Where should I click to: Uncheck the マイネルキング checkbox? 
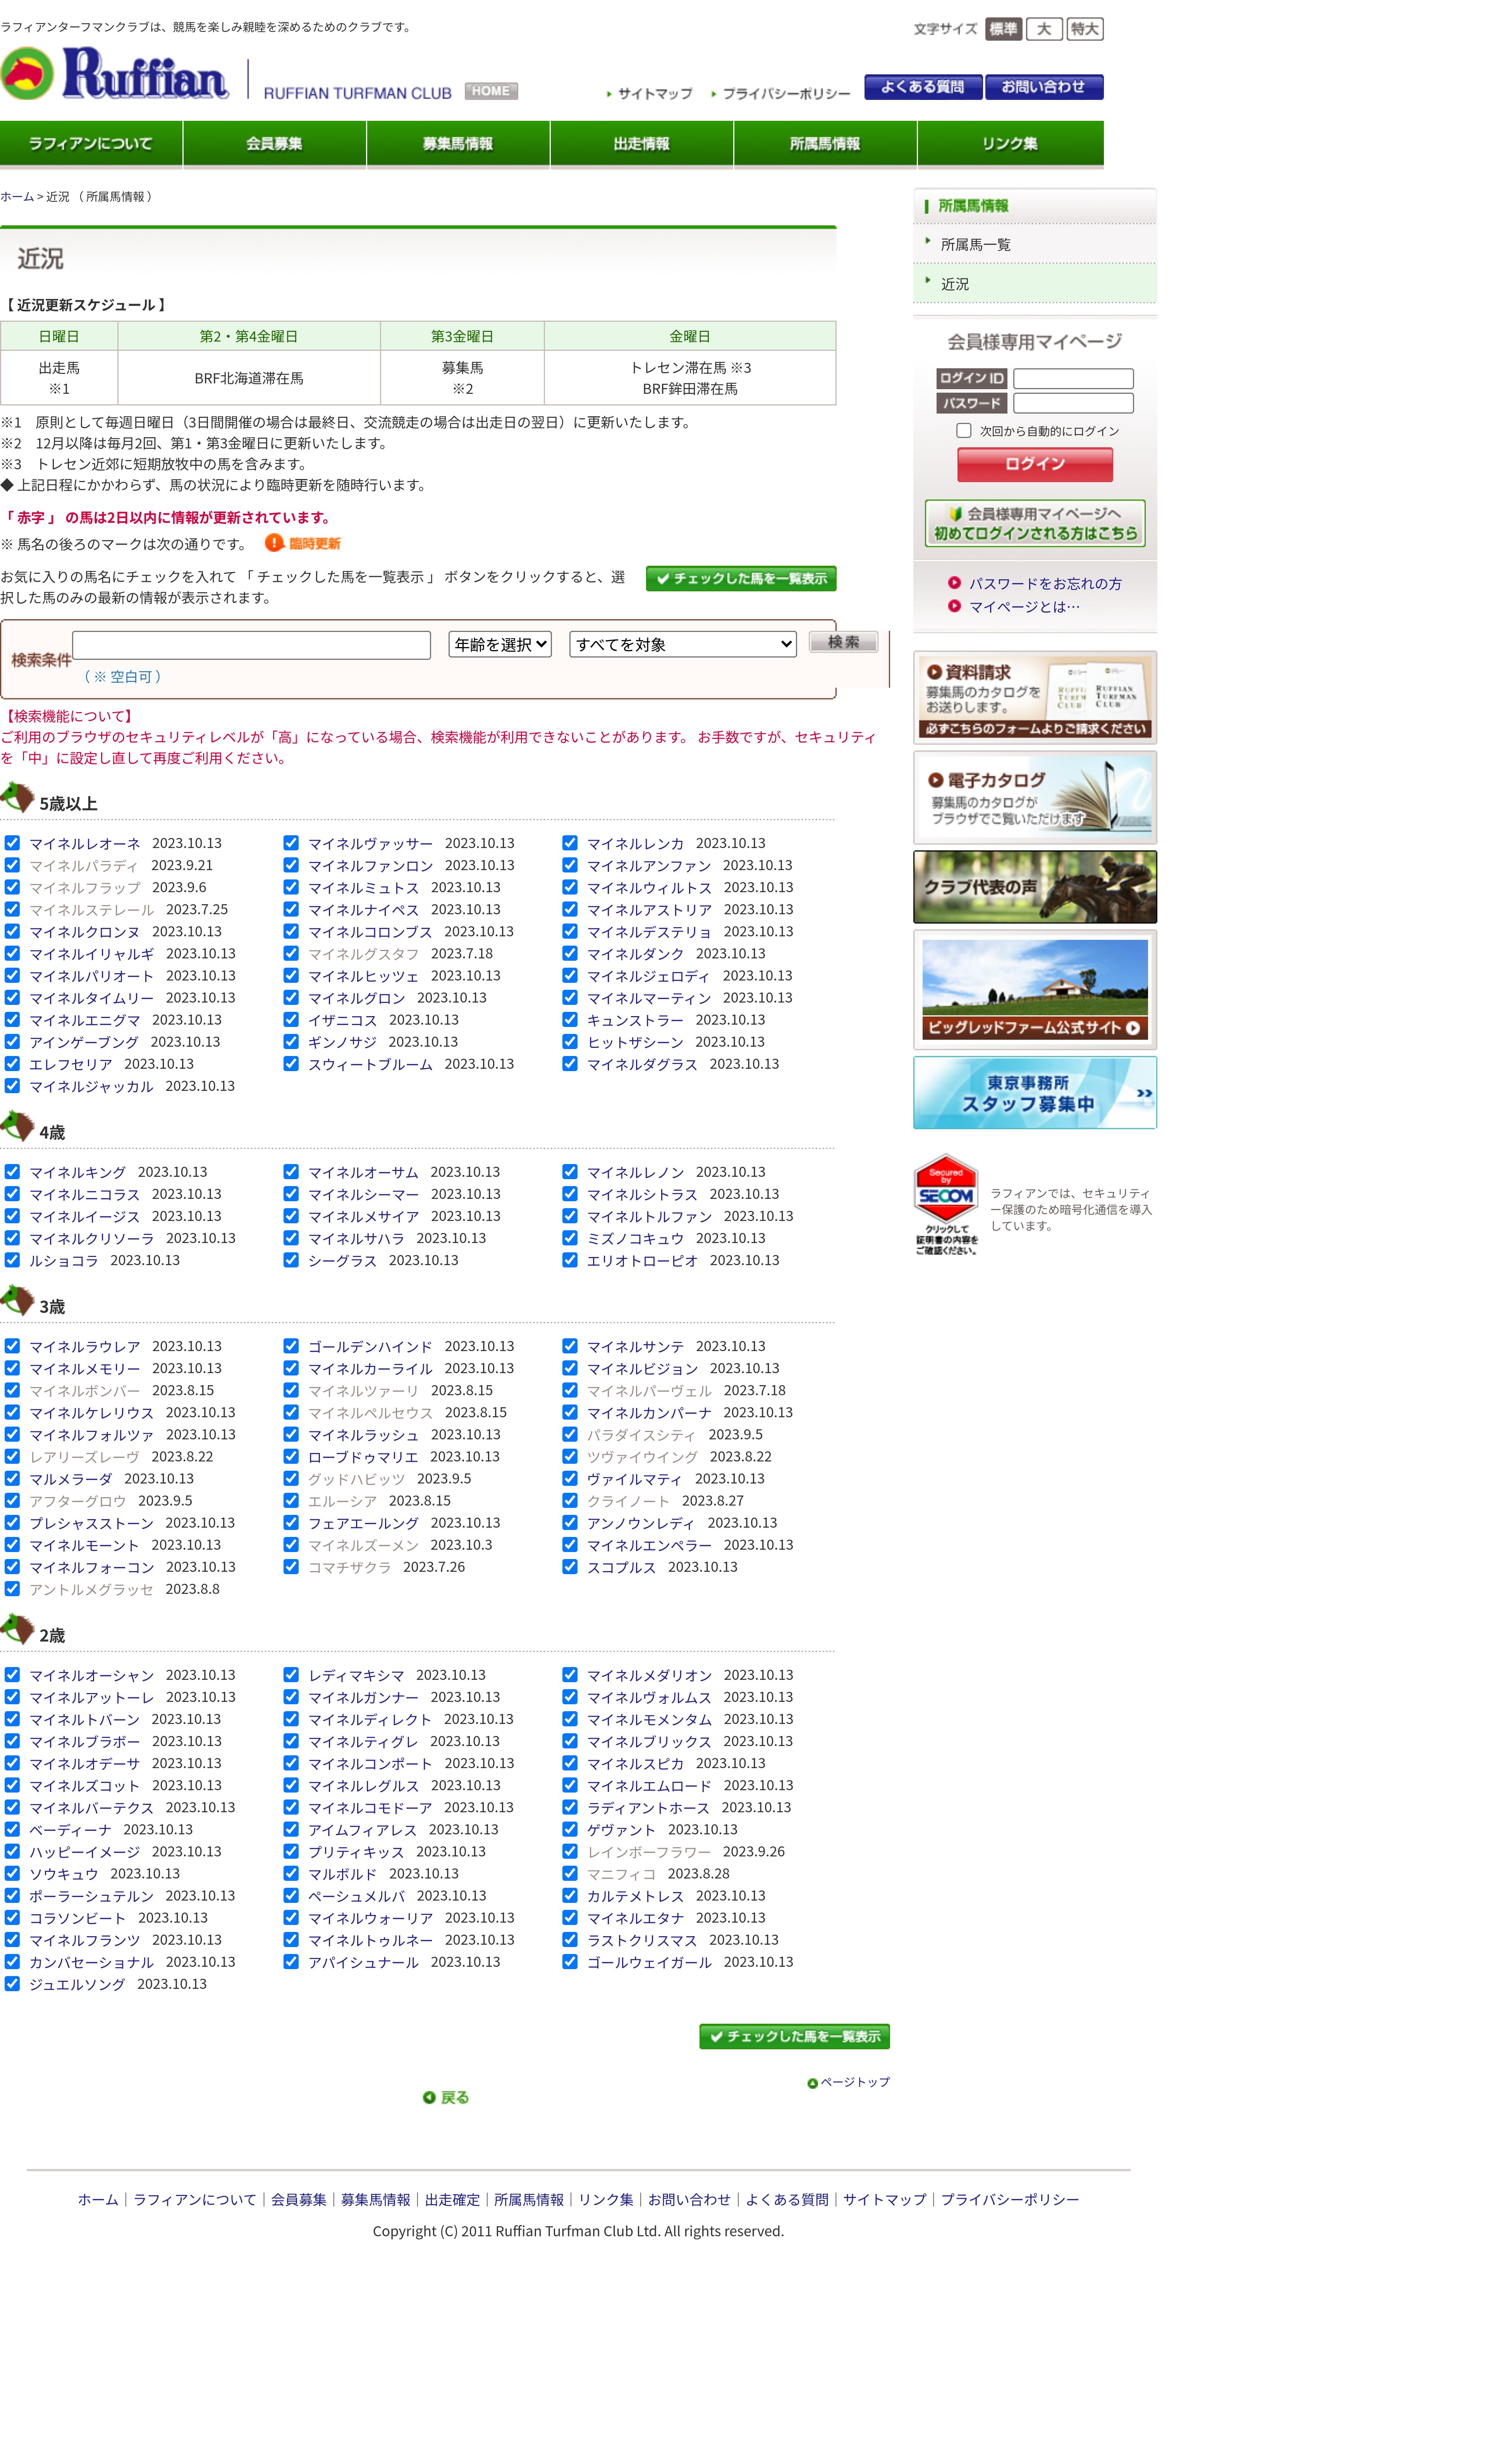12,1172
